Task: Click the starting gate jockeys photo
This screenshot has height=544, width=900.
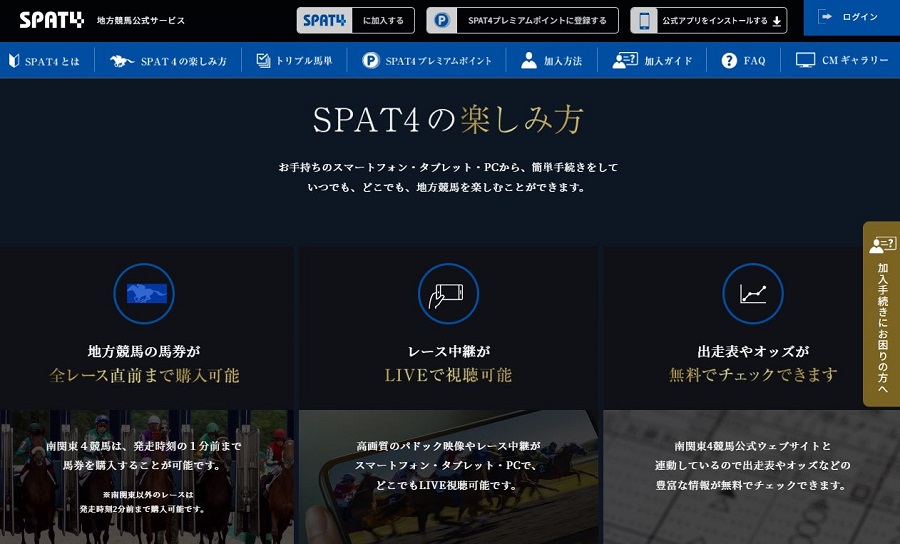Action: click(146, 477)
